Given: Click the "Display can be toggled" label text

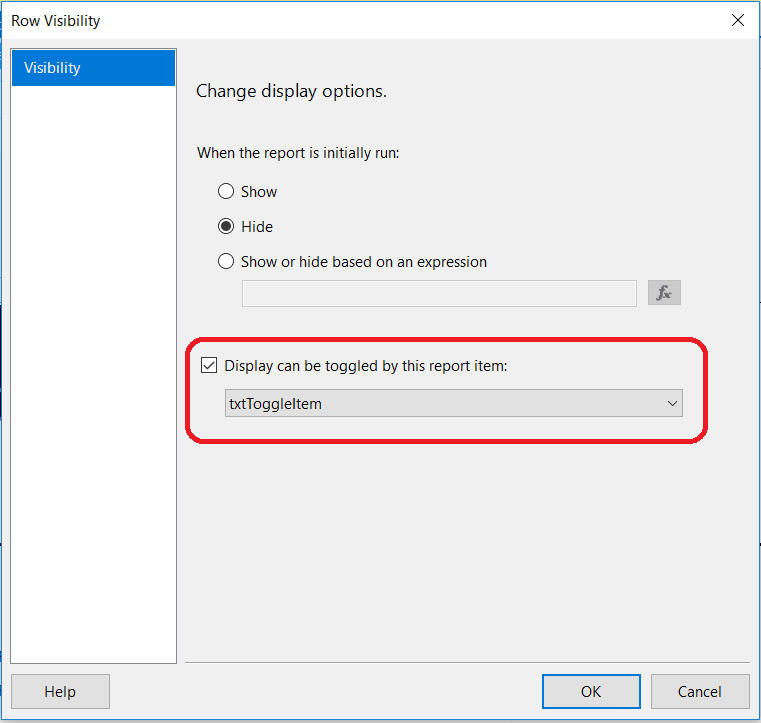Looking at the screenshot, I should tap(366, 366).
